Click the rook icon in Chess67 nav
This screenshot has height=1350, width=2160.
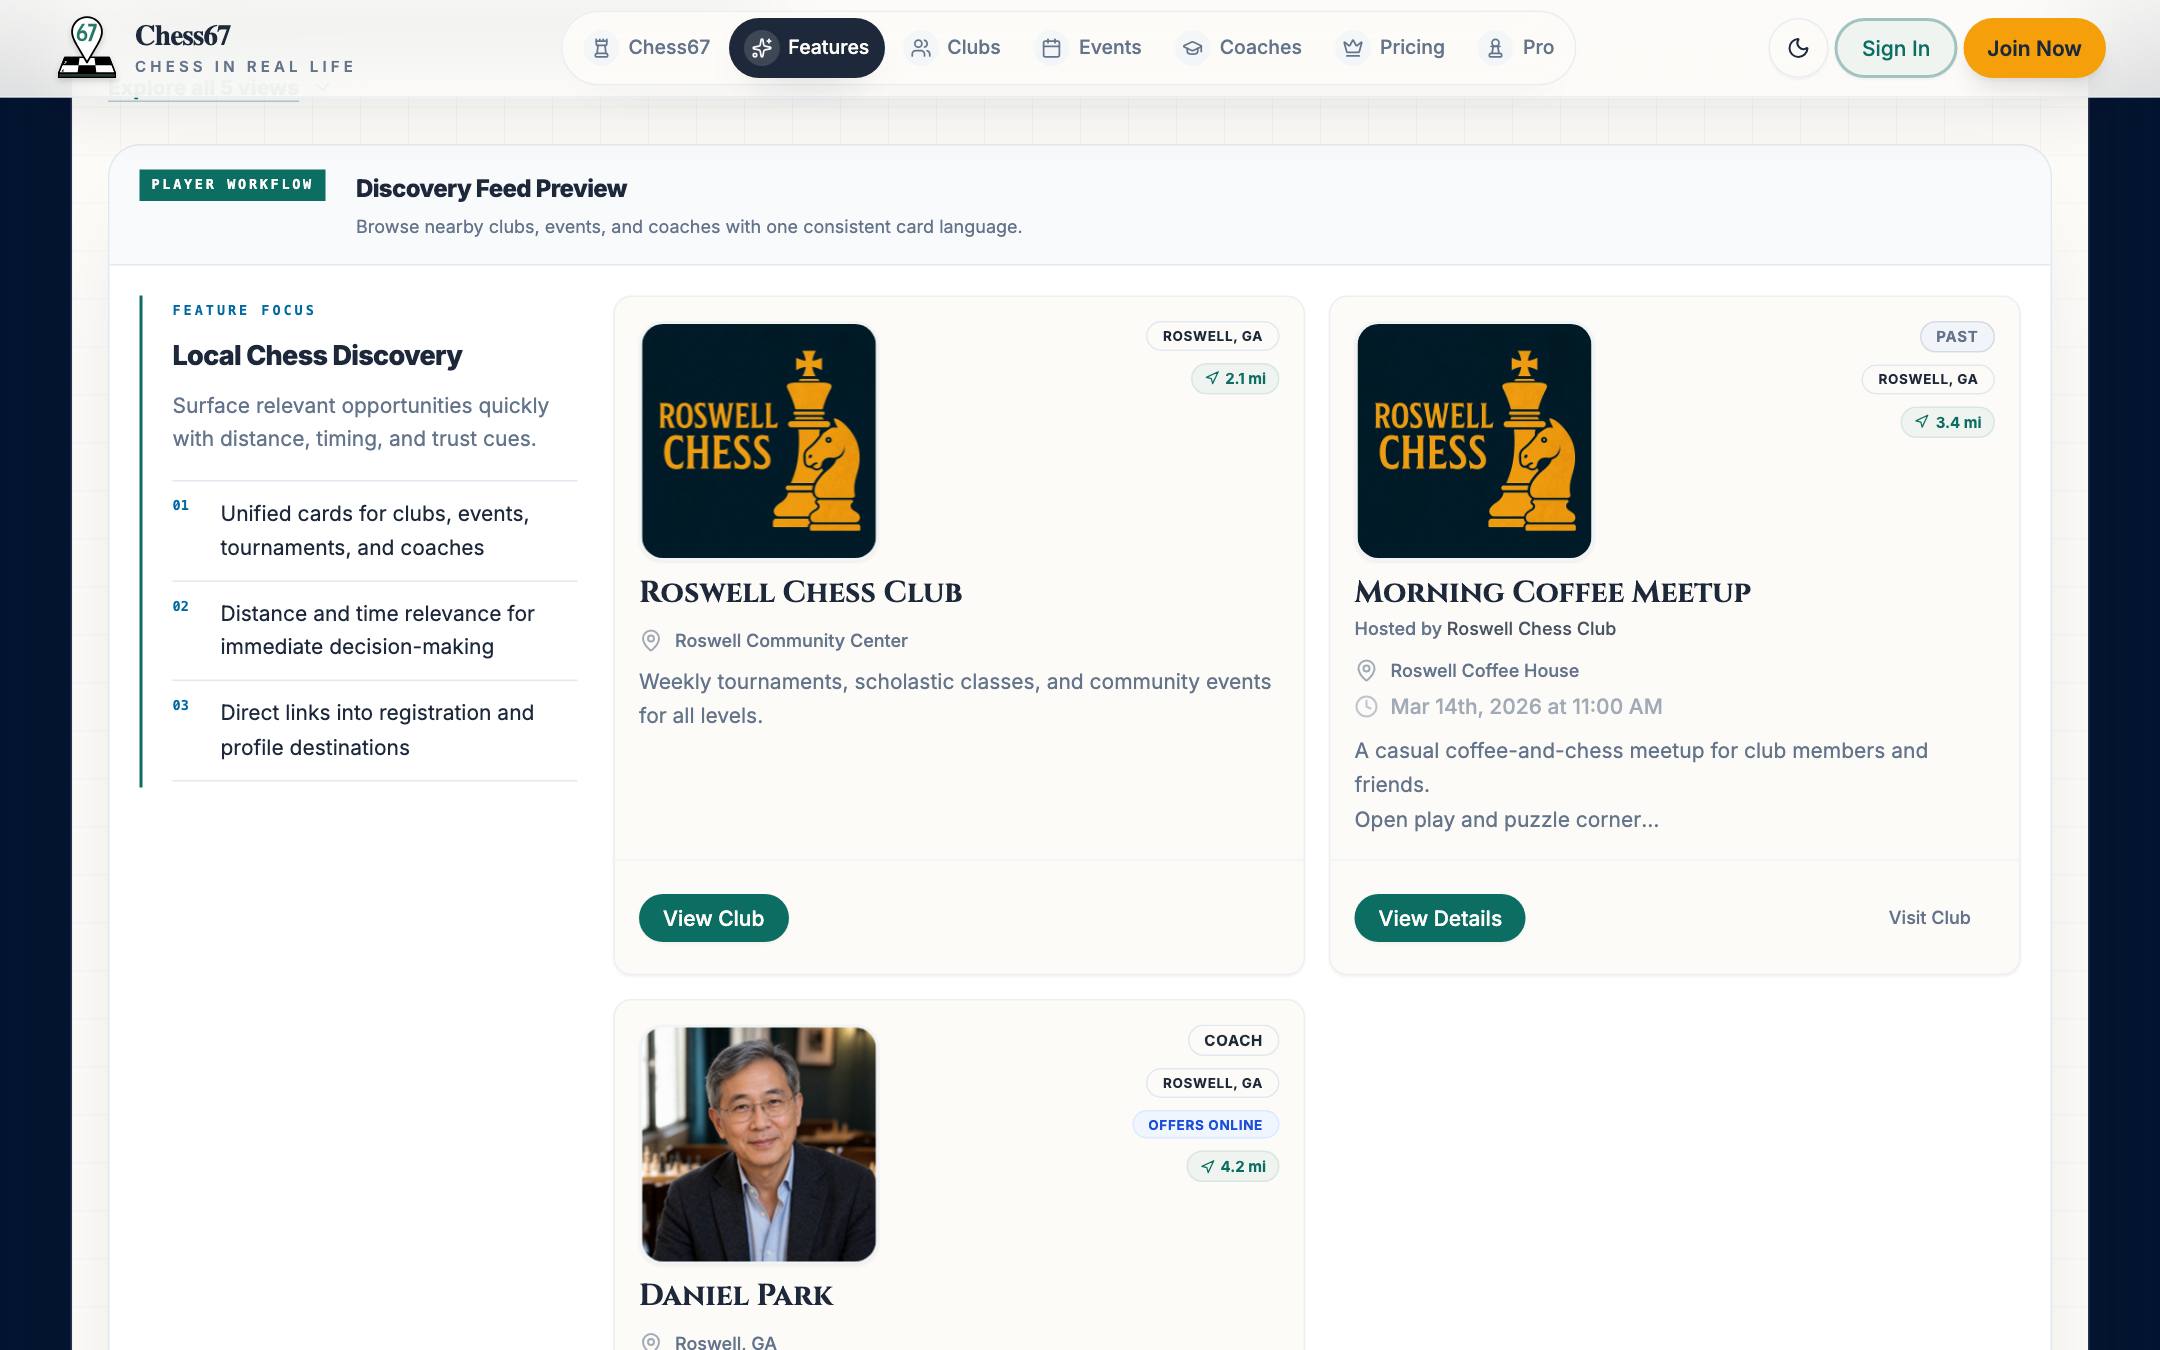pos(601,48)
